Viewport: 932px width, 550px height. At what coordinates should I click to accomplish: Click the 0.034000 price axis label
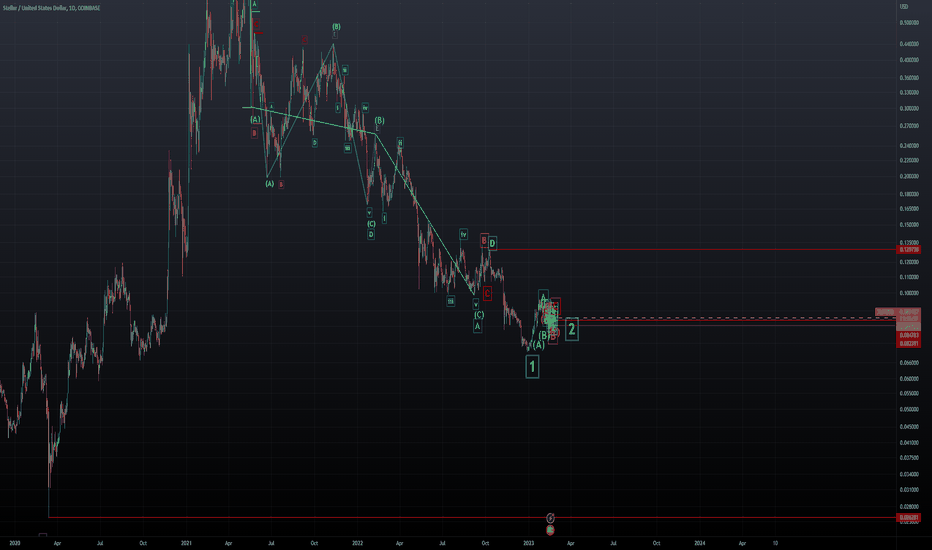909,474
